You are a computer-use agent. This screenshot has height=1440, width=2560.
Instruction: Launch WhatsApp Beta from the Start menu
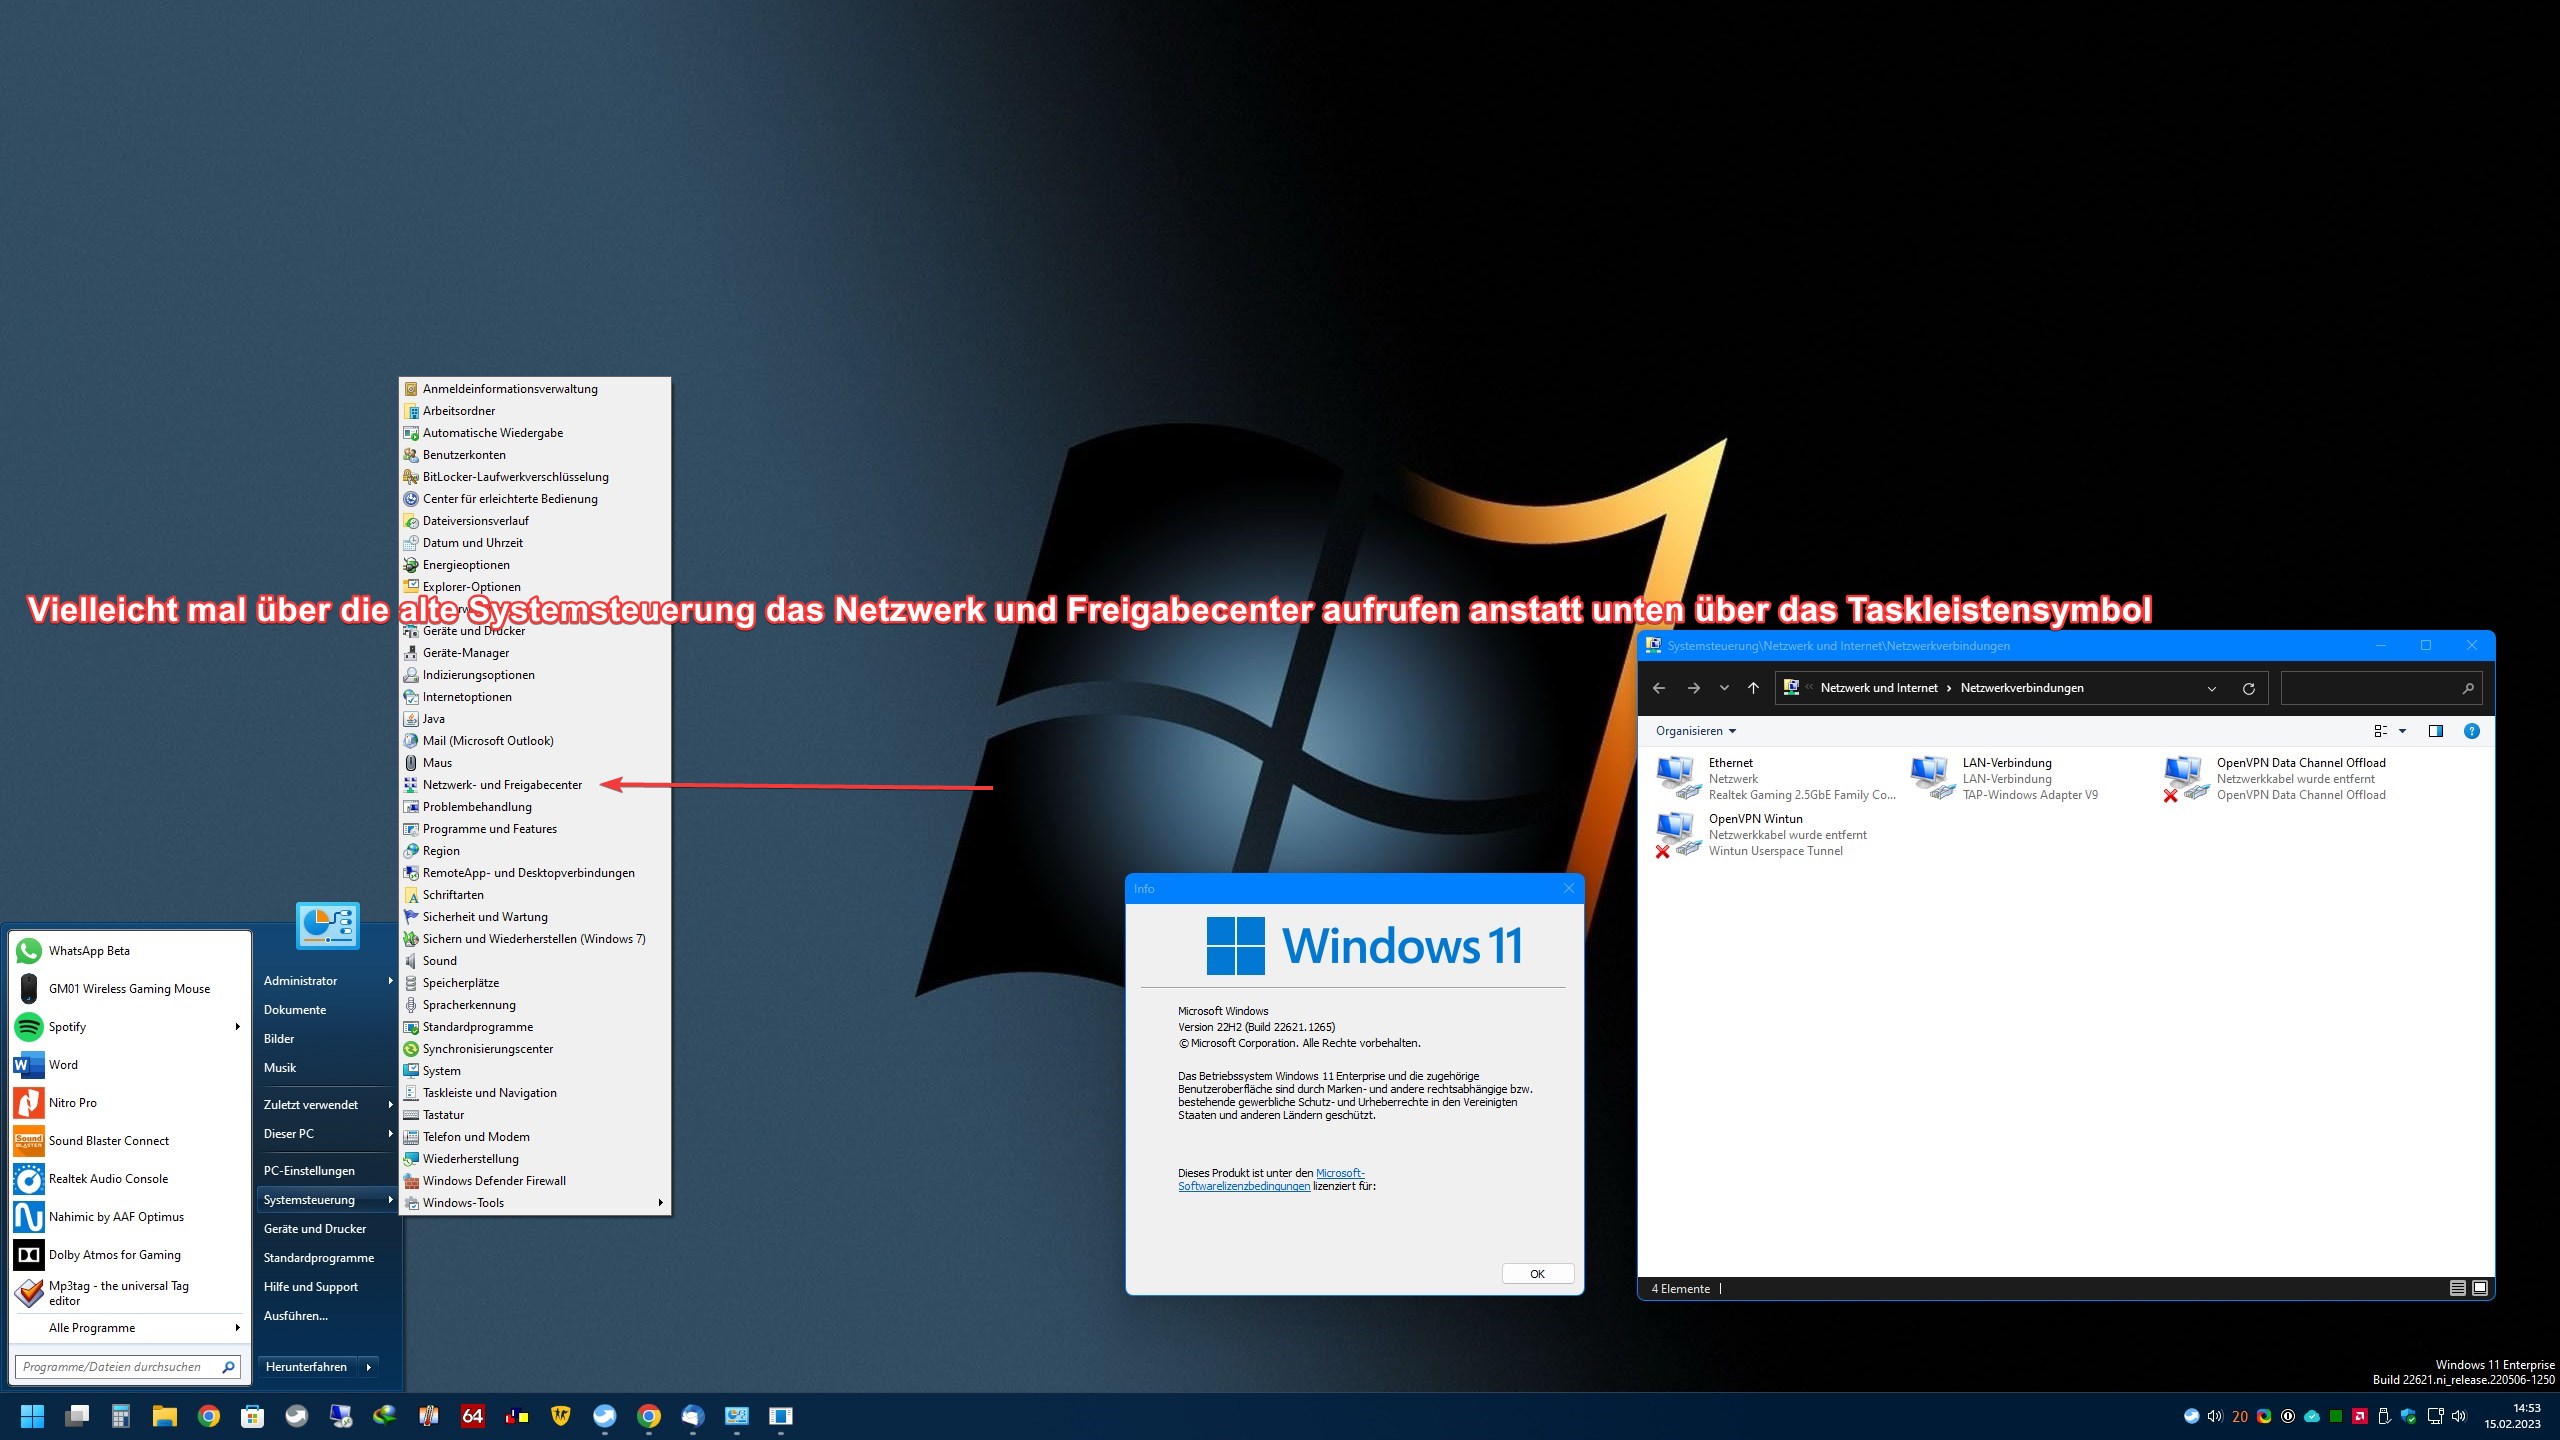128,951
